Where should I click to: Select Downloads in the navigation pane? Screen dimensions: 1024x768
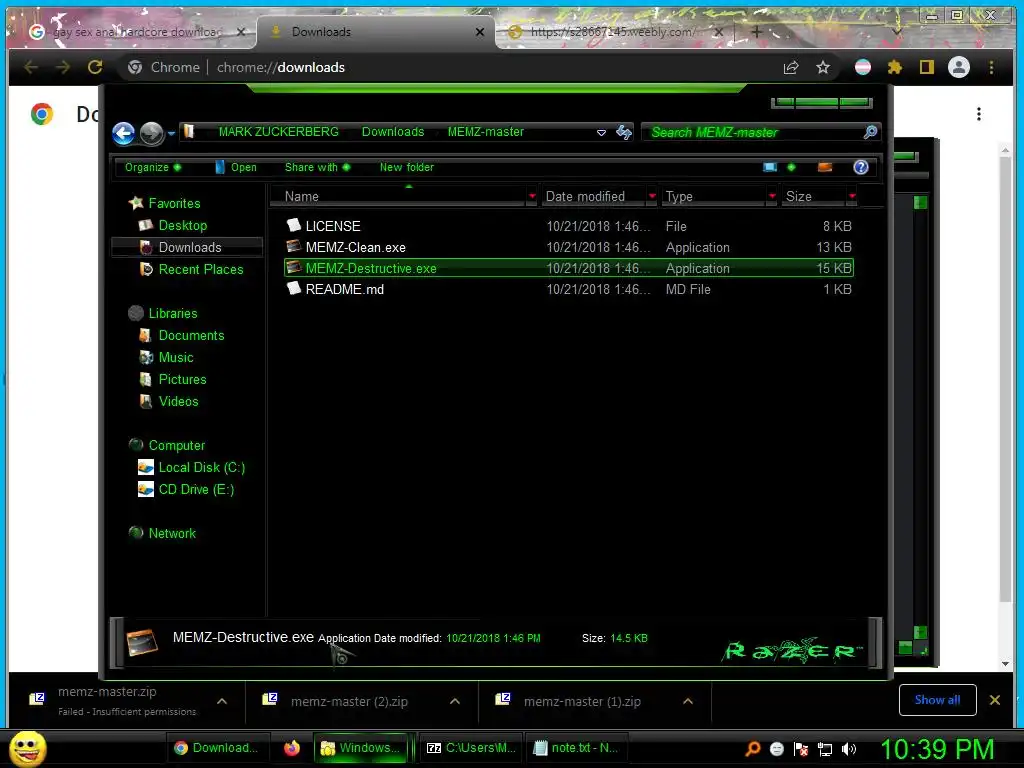(x=189, y=247)
